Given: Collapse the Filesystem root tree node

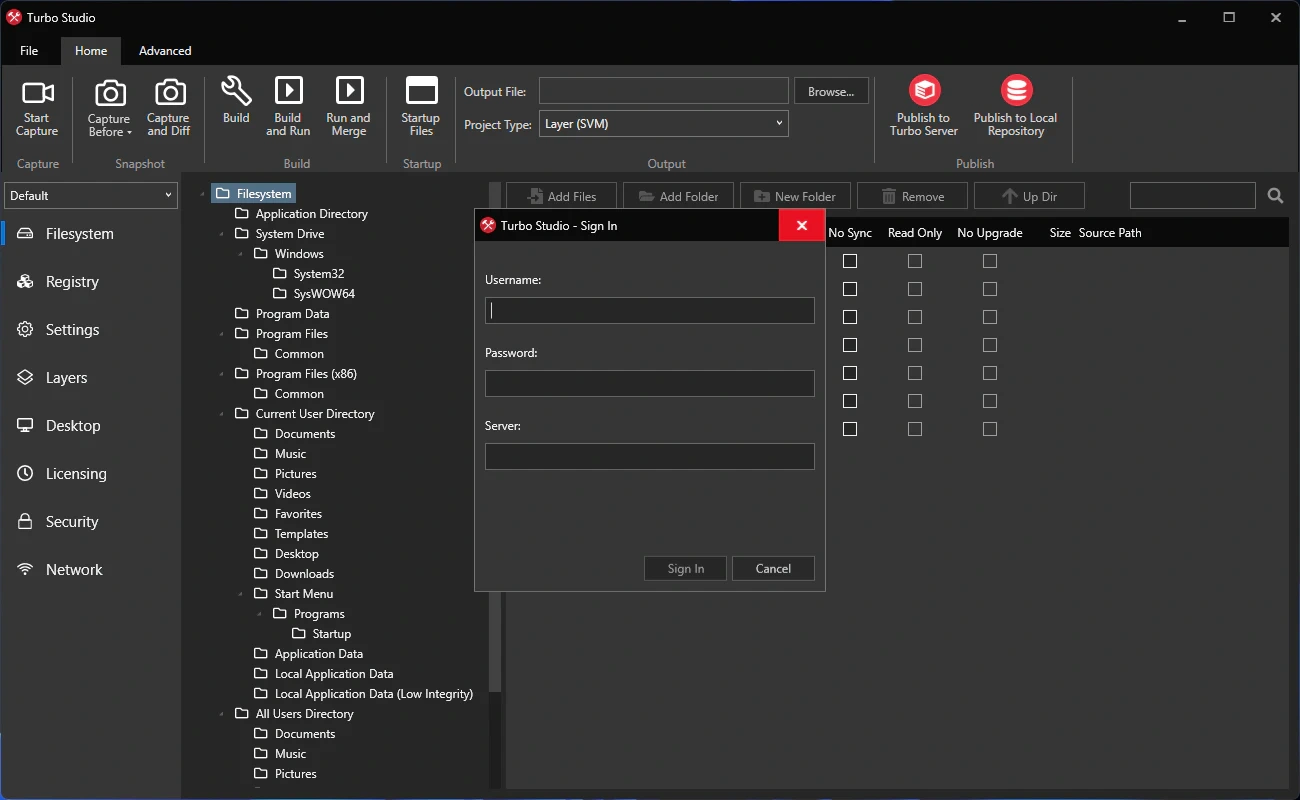Looking at the screenshot, I should (x=203, y=194).
